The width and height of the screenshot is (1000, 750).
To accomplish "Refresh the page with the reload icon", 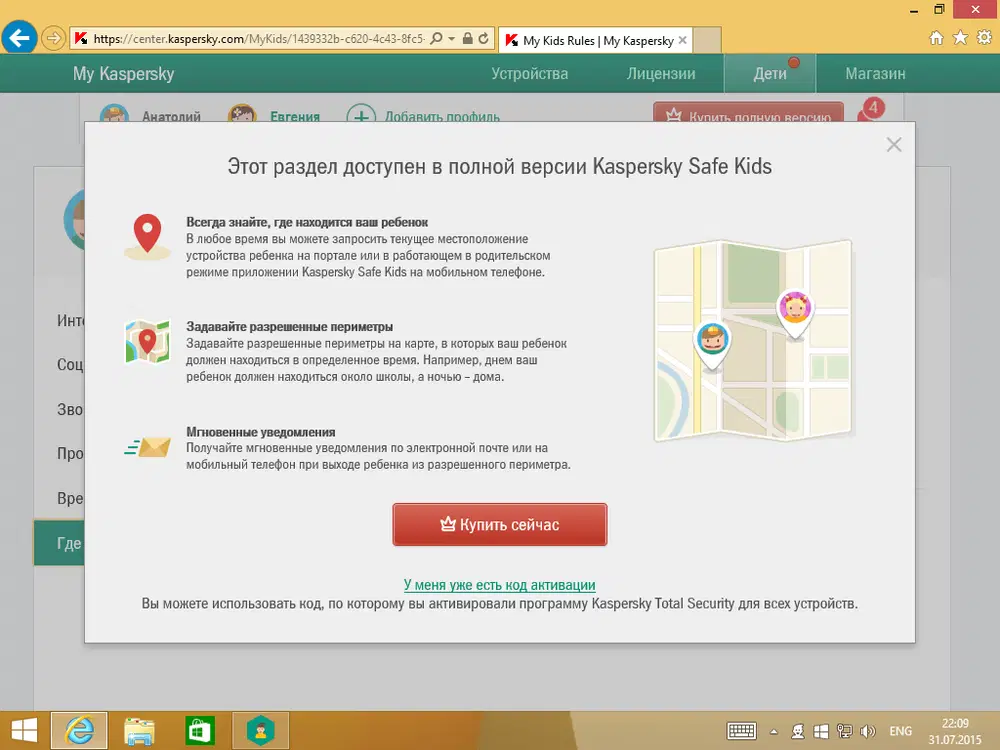I will pyautogui.click(x=483, y=38).
